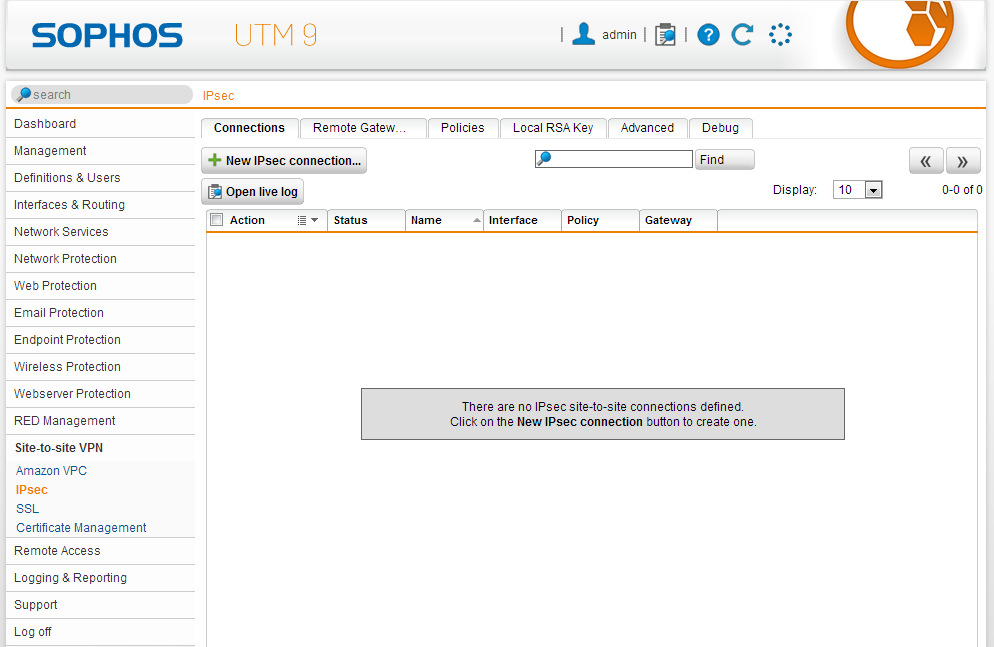The image size is (994, 647).
Task: Open the Dashboard menu item
Action: click(101, 124)
